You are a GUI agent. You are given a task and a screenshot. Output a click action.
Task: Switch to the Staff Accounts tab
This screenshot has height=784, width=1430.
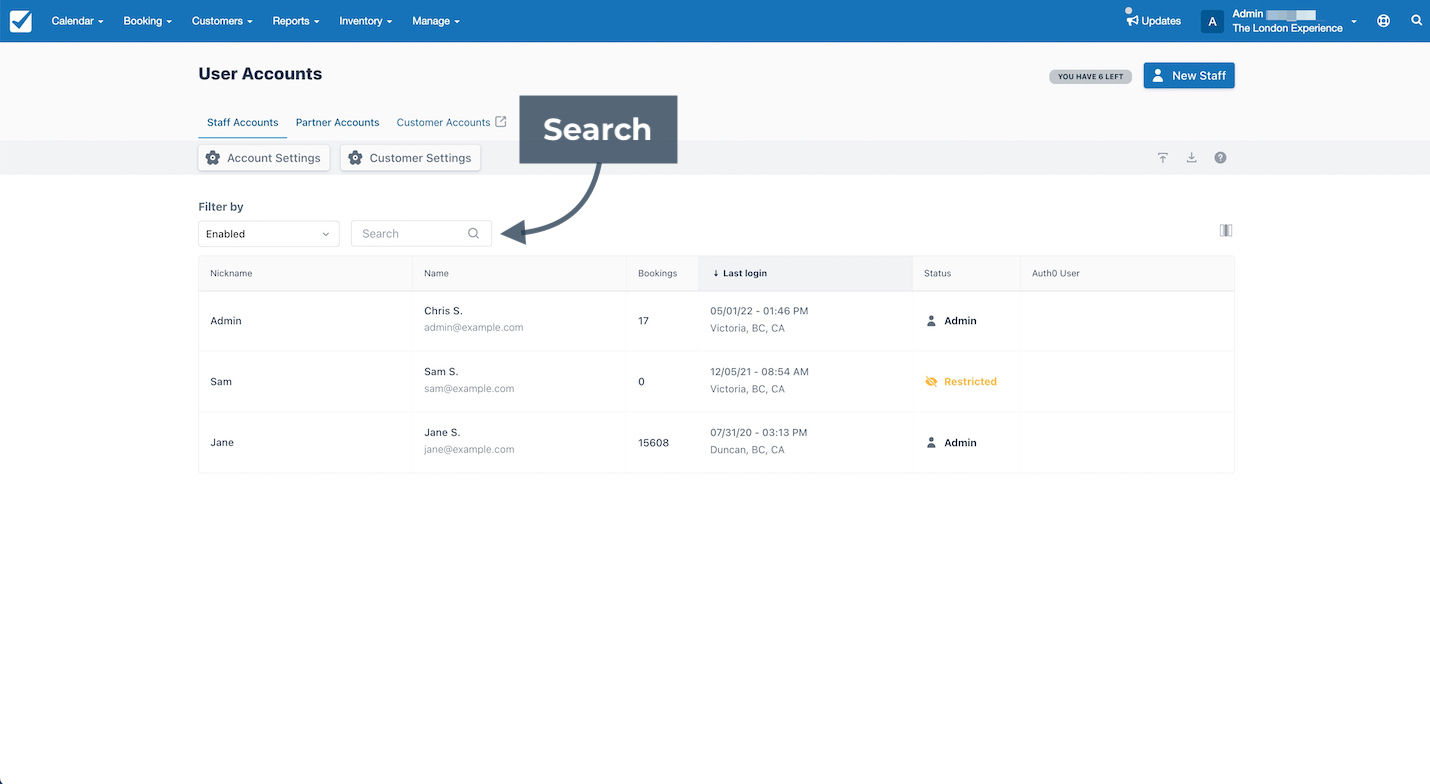(x=243, y=122)
